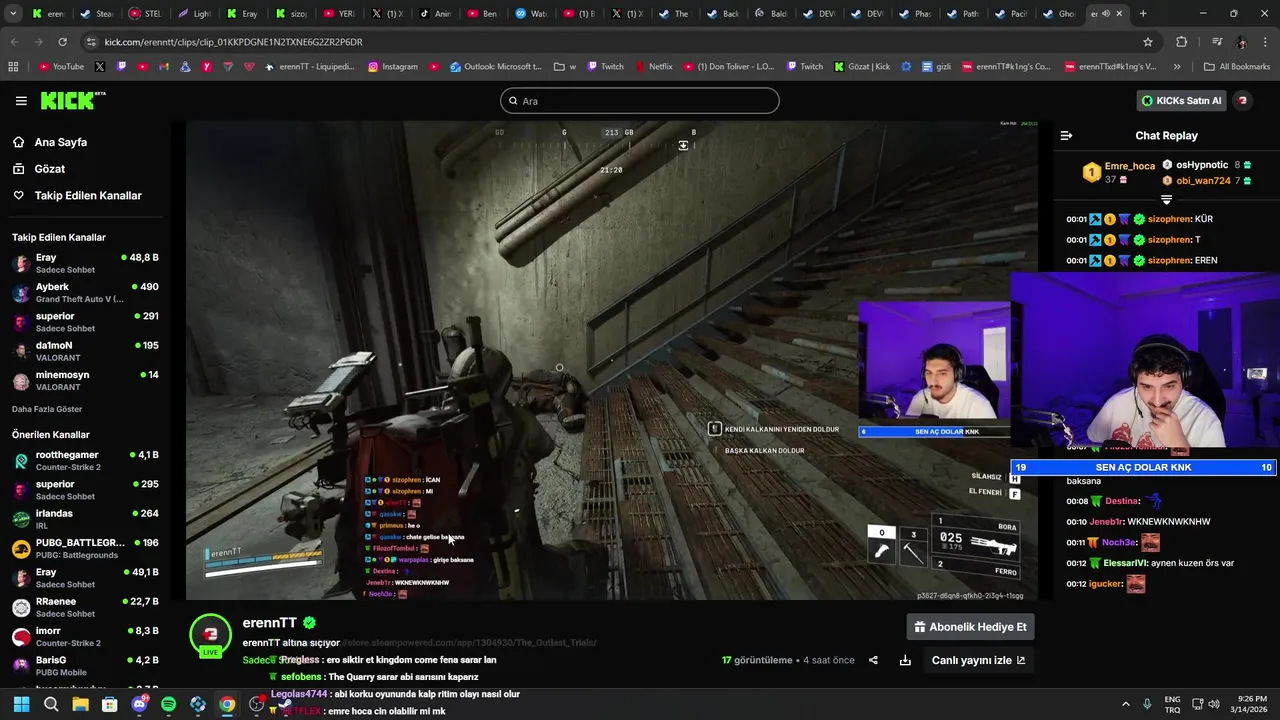
Task: Click SEN AÇ DOLAR KNK poll bar
Action: [1143, 467]
